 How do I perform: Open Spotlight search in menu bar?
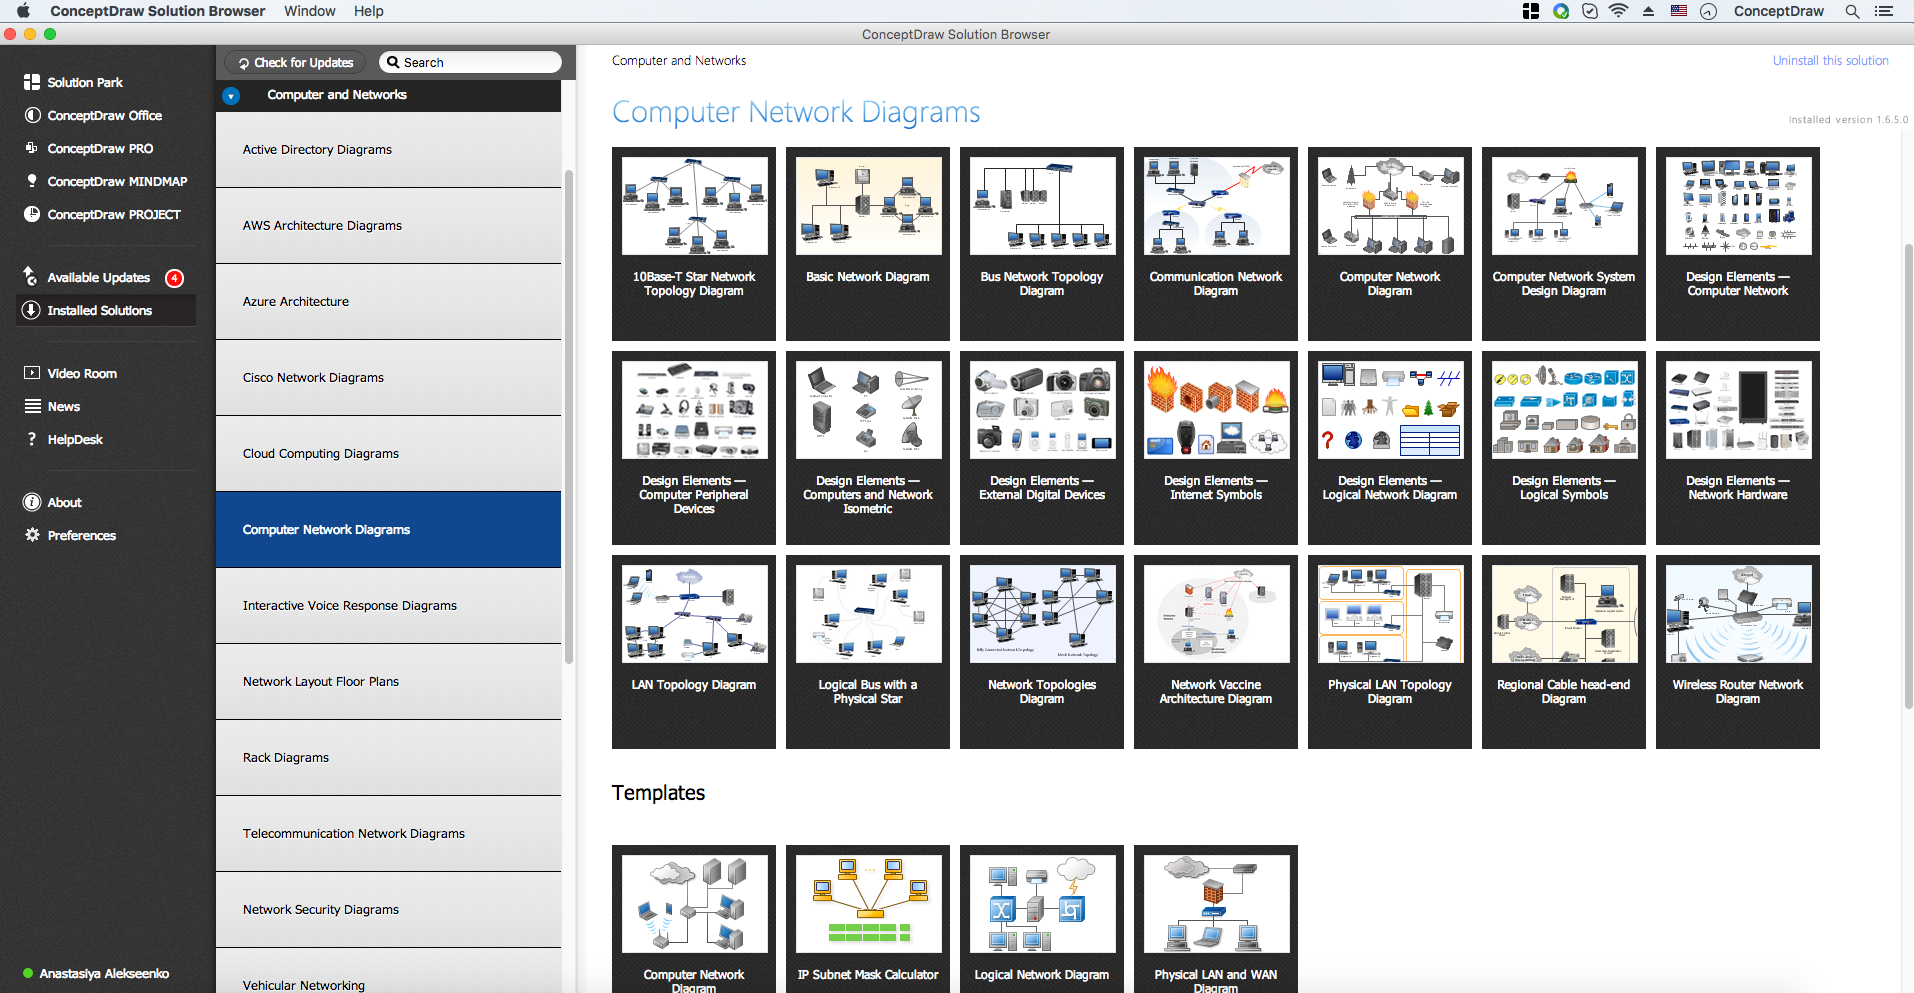click(1852, 11)
